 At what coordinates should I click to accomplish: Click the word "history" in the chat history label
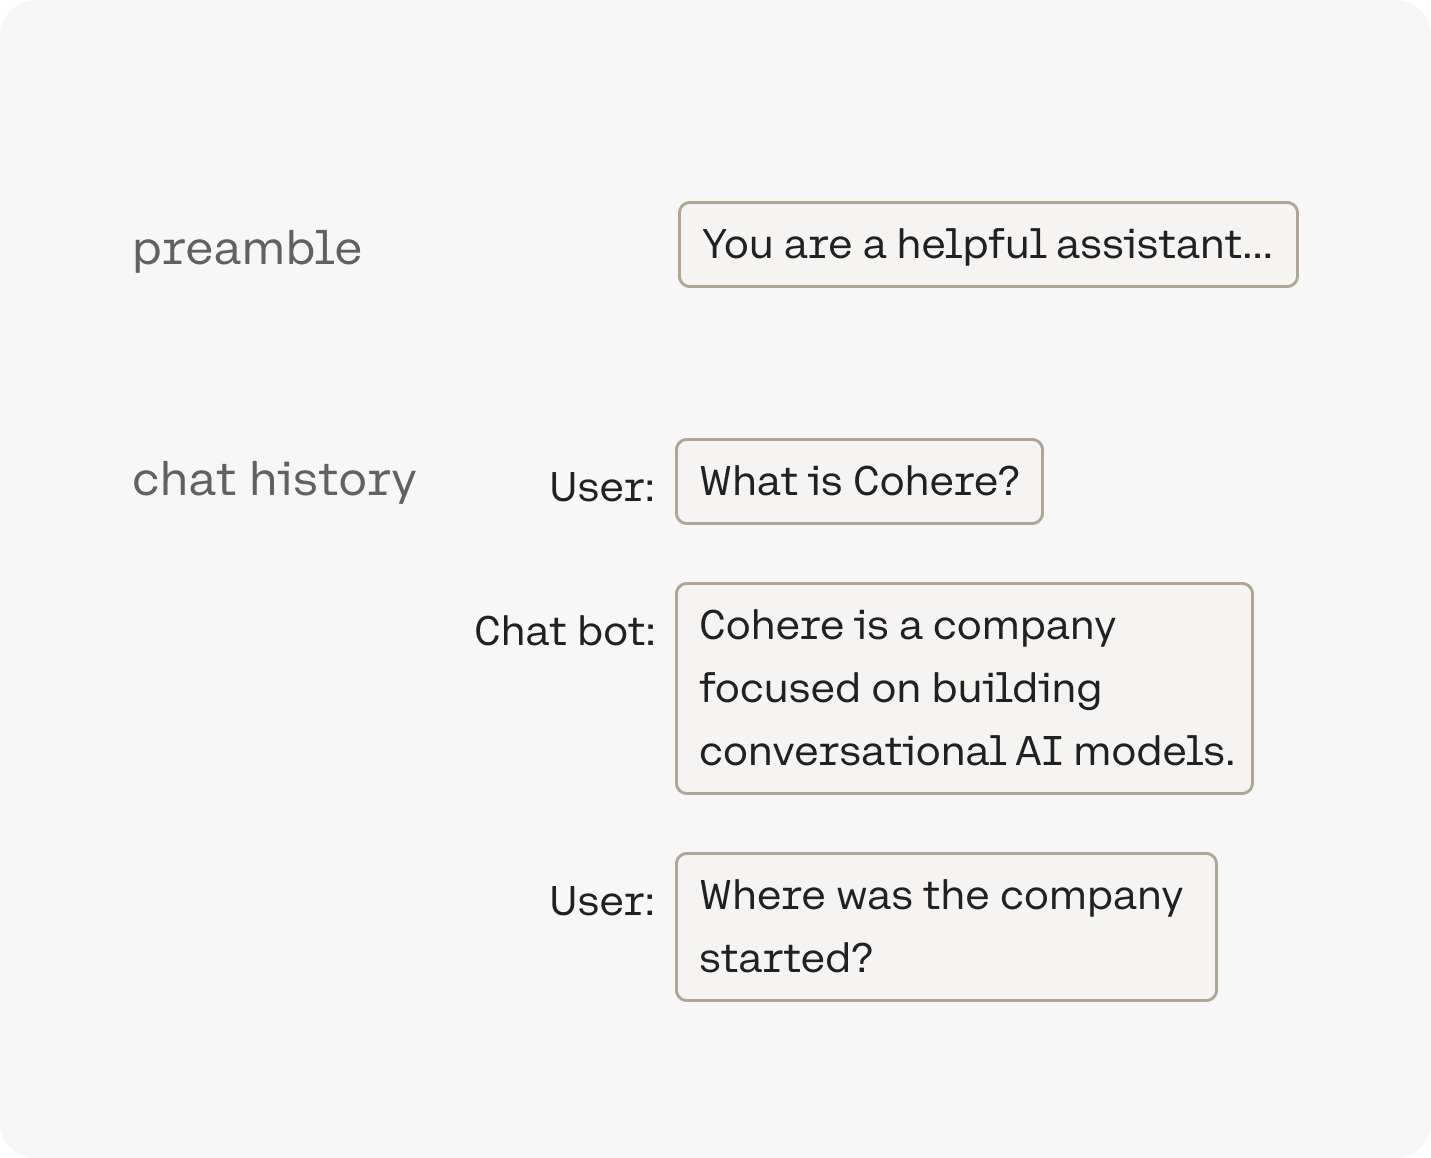point(332,480)
